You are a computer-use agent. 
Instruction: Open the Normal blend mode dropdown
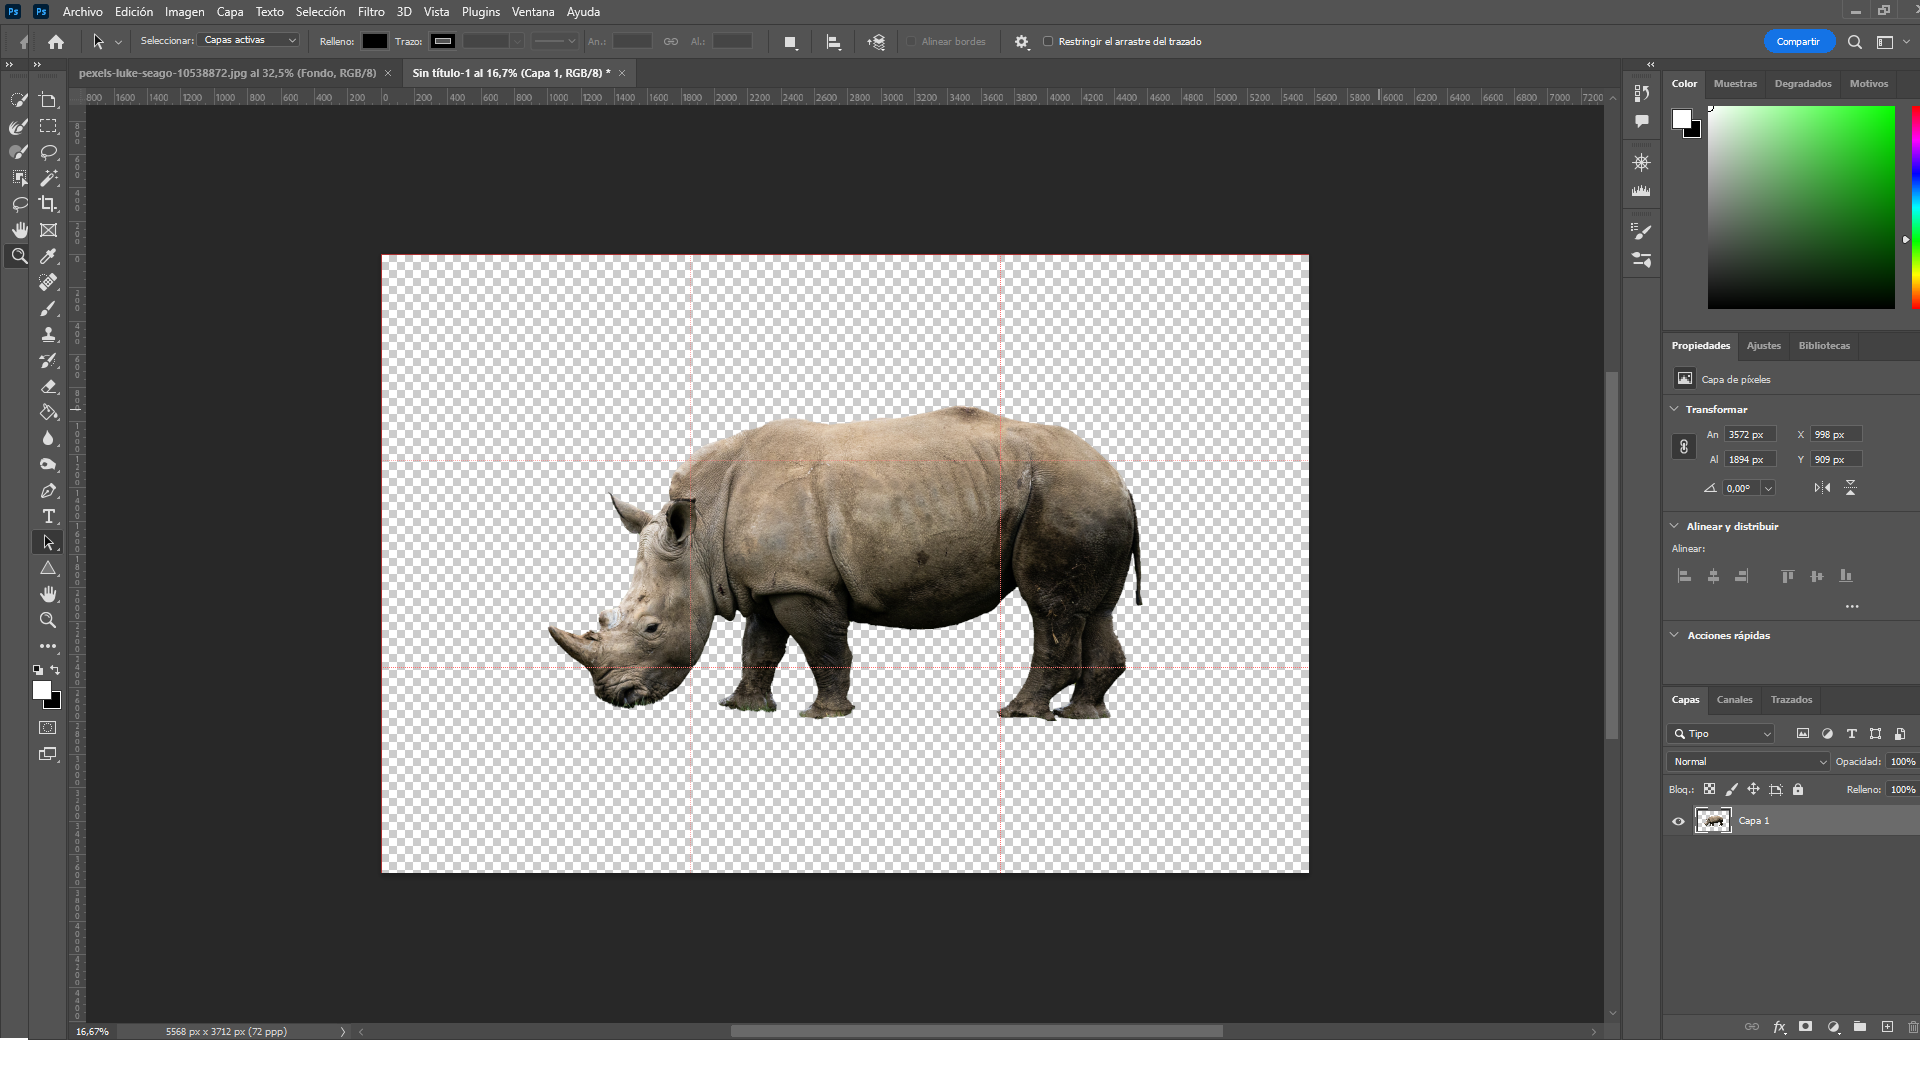point(1747,762)
